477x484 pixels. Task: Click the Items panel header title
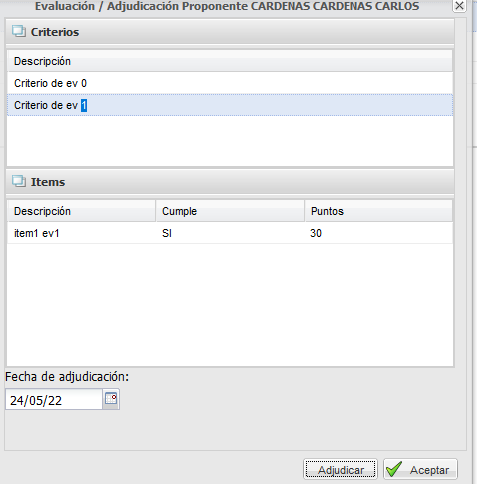pos(48,182)
